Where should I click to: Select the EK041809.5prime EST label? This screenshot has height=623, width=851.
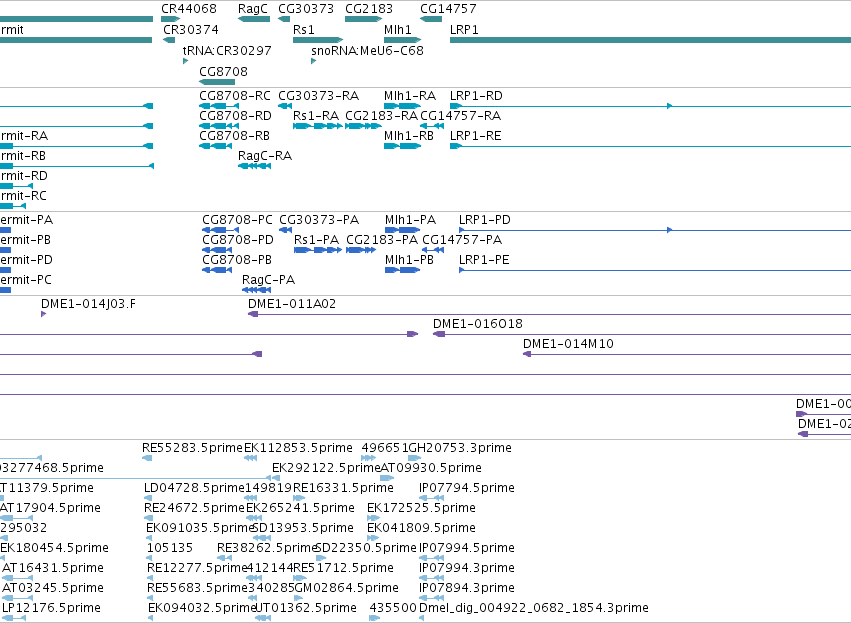click(x=421, y=529)
